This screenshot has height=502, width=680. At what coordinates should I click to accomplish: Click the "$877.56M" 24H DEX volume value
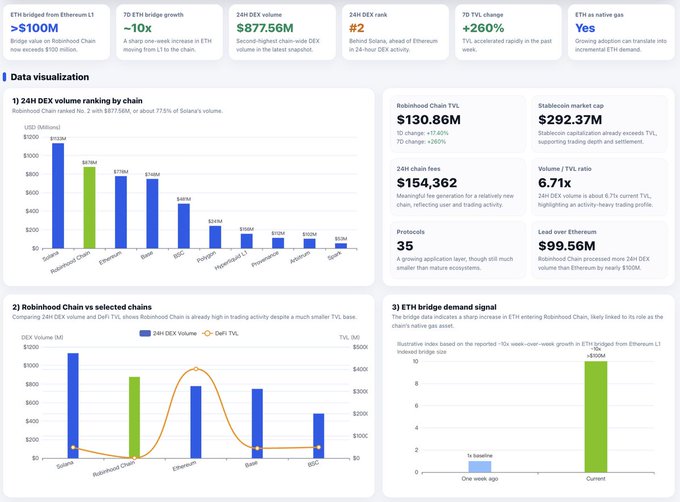(265, 28)
